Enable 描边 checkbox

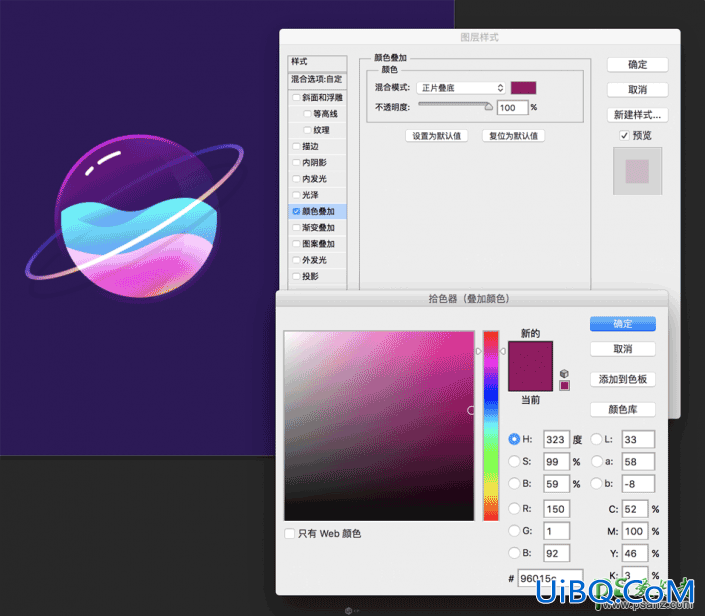pos(296,146)
